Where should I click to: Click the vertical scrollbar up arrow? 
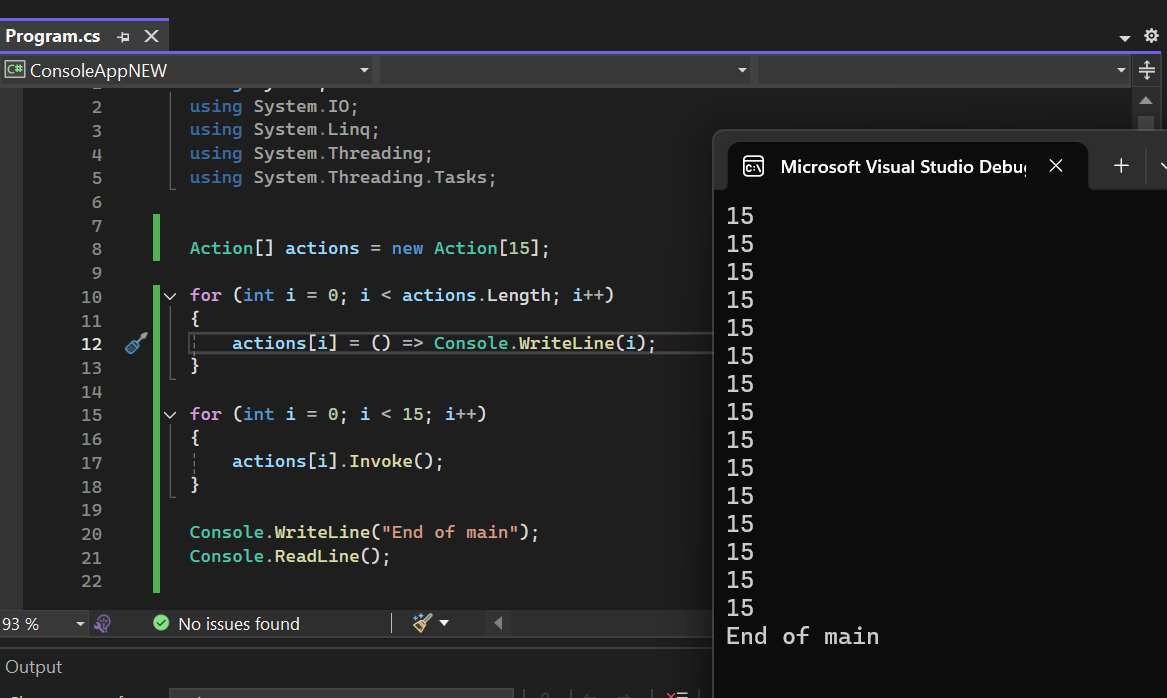coord(1146,100)
